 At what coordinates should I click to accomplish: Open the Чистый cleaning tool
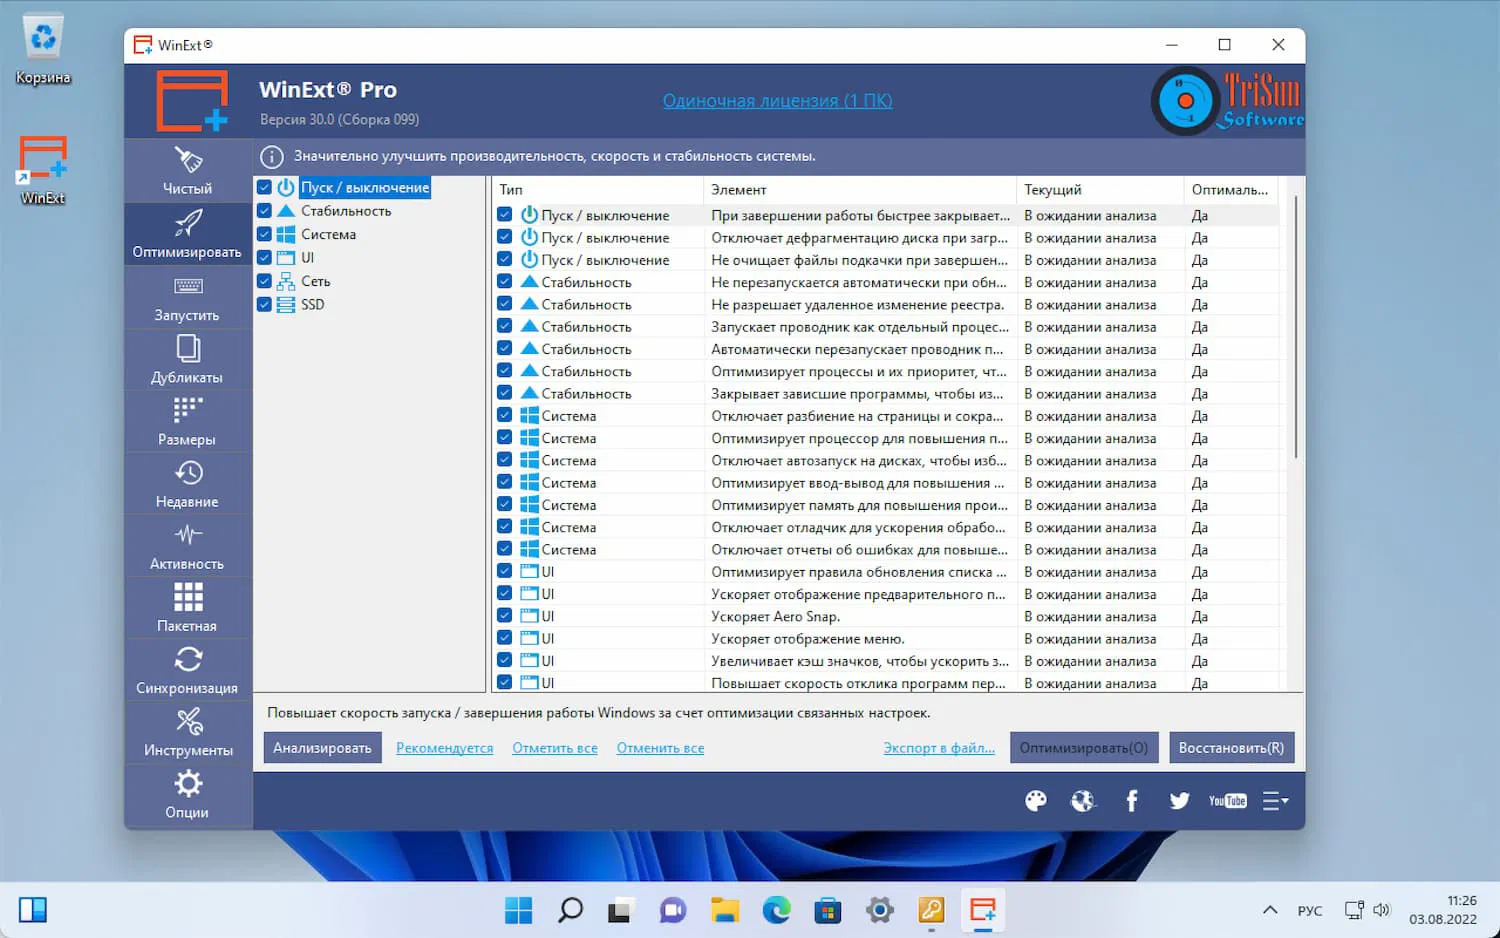point(186,170)
